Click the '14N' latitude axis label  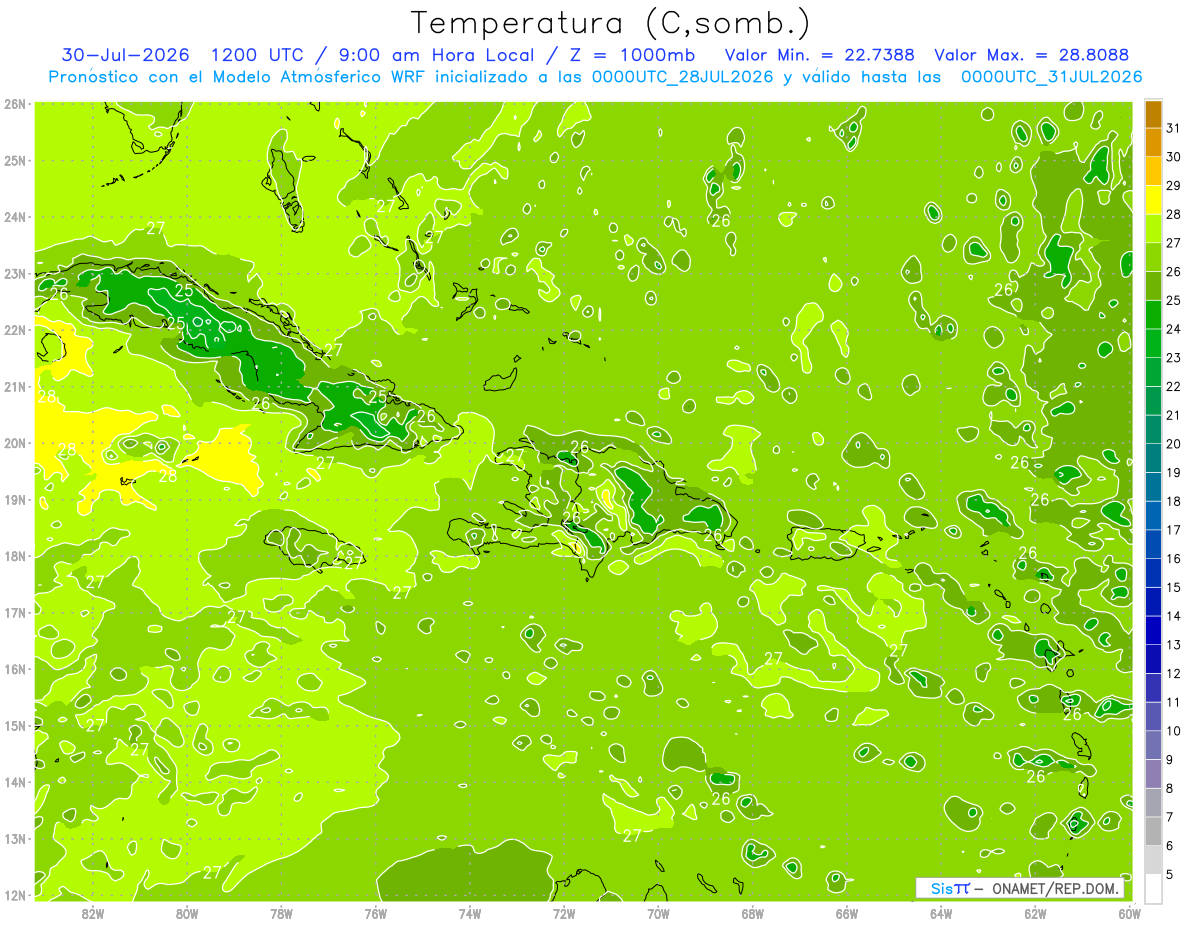[x=14, y=782]
